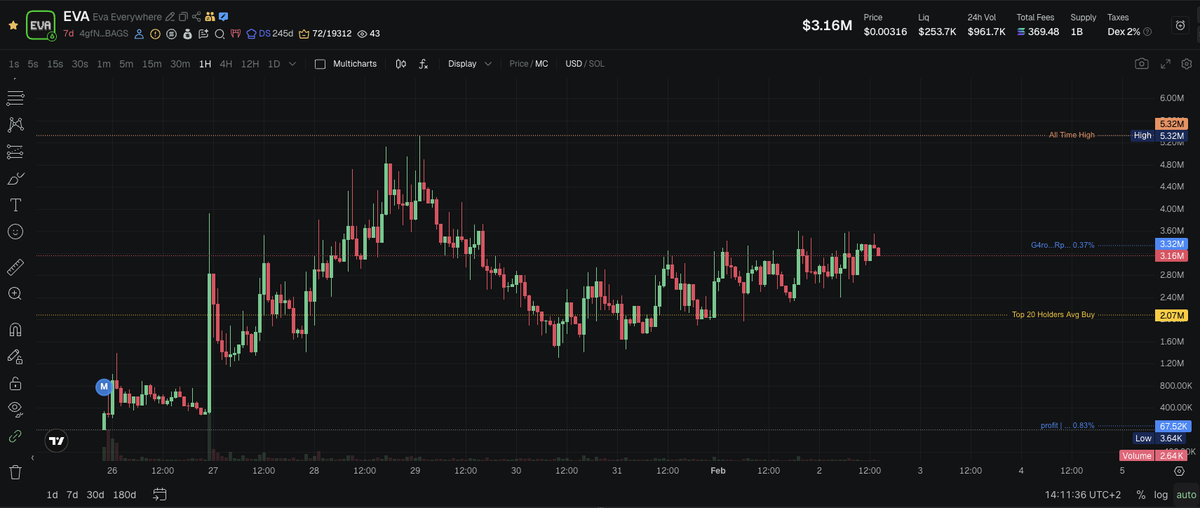Image resolution: width=1200 pixels, height=508 pixels.
Task: Open the orange warning circle icon
Action: point(155,34)
